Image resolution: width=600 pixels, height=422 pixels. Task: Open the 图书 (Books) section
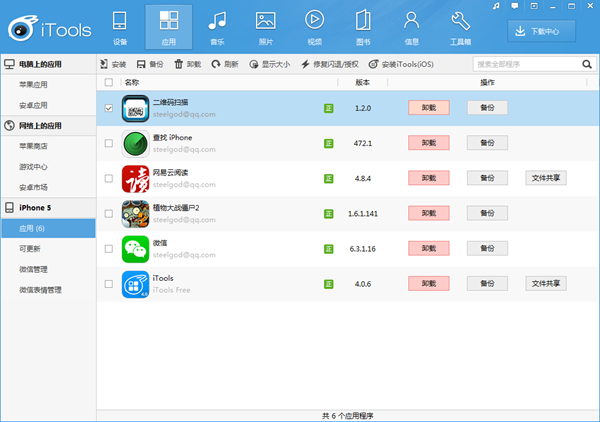click(362, 28)
